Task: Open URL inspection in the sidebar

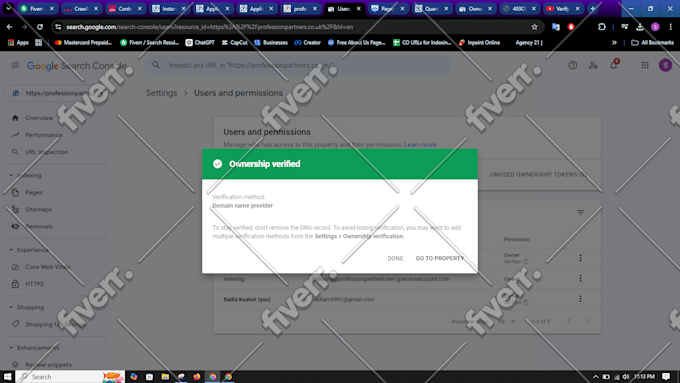Action: point(46,152)
